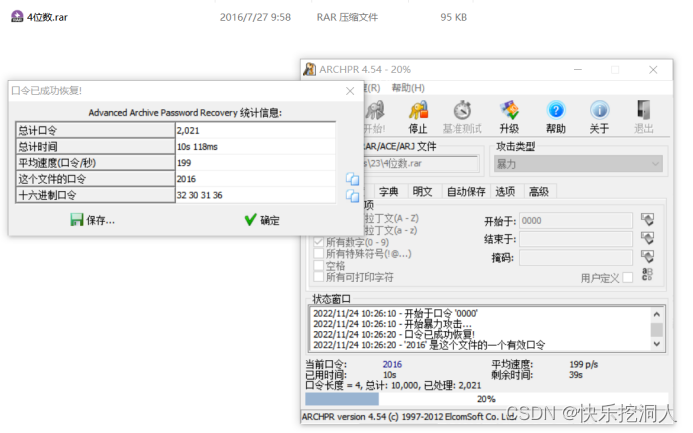This screenshot has width=693, height=433.
Task: Click the RAR 压缩文件 type text
Action: [347, 17]
